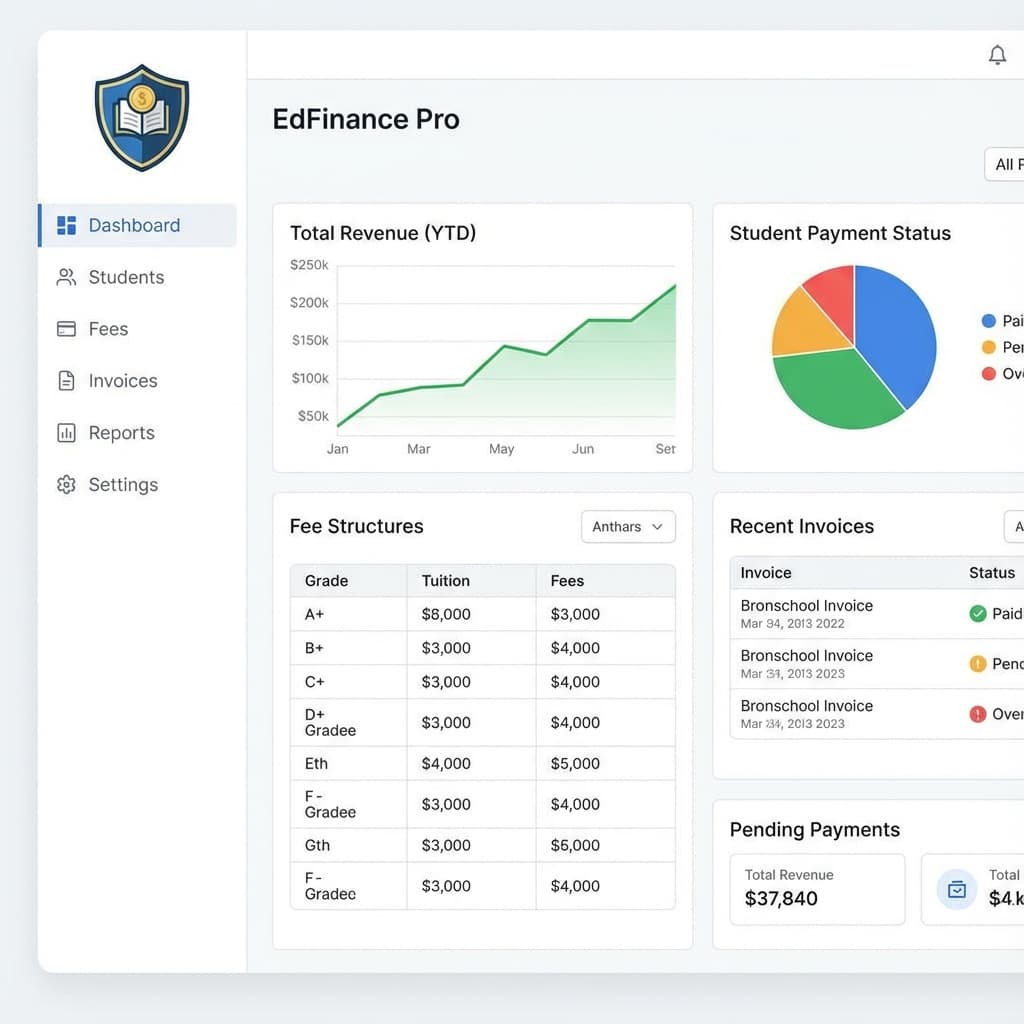Open the EdFinance Pro logo
The height and width of the screenshot is (1024, 1024).
click(141, 117)
